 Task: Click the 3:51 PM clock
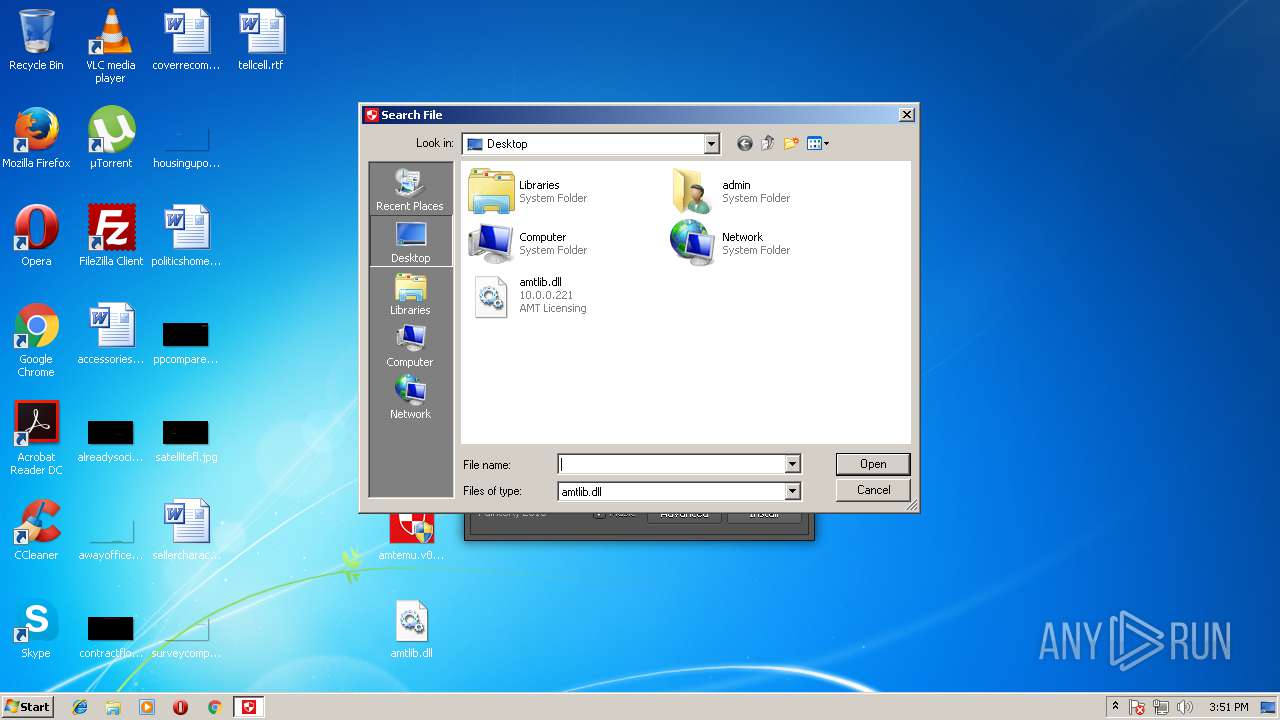click(1228, 707)
